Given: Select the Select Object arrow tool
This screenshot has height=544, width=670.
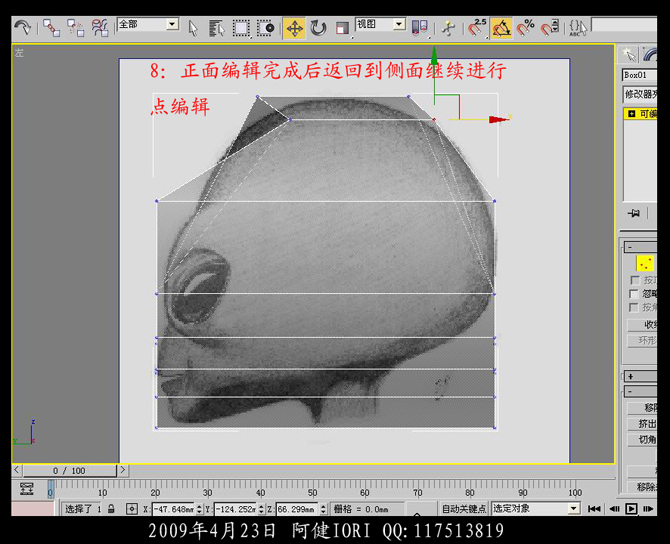Looking at the screenshot, I should click(x=193, y=28).
